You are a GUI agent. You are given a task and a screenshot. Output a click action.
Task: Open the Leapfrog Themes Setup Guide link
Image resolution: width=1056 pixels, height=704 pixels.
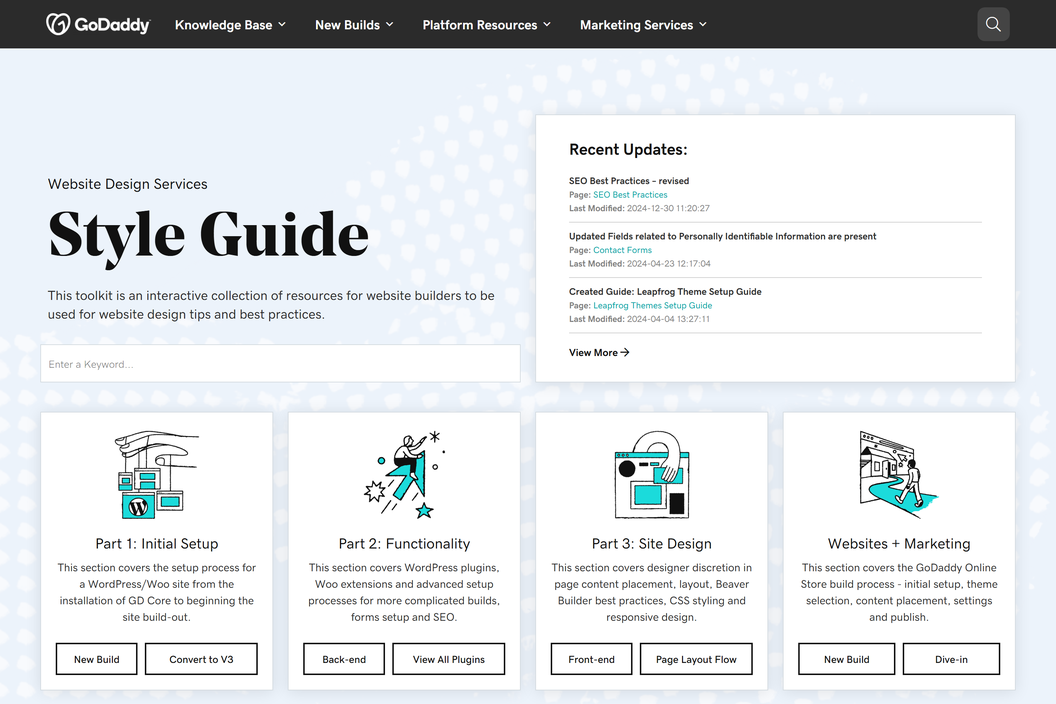653,305
